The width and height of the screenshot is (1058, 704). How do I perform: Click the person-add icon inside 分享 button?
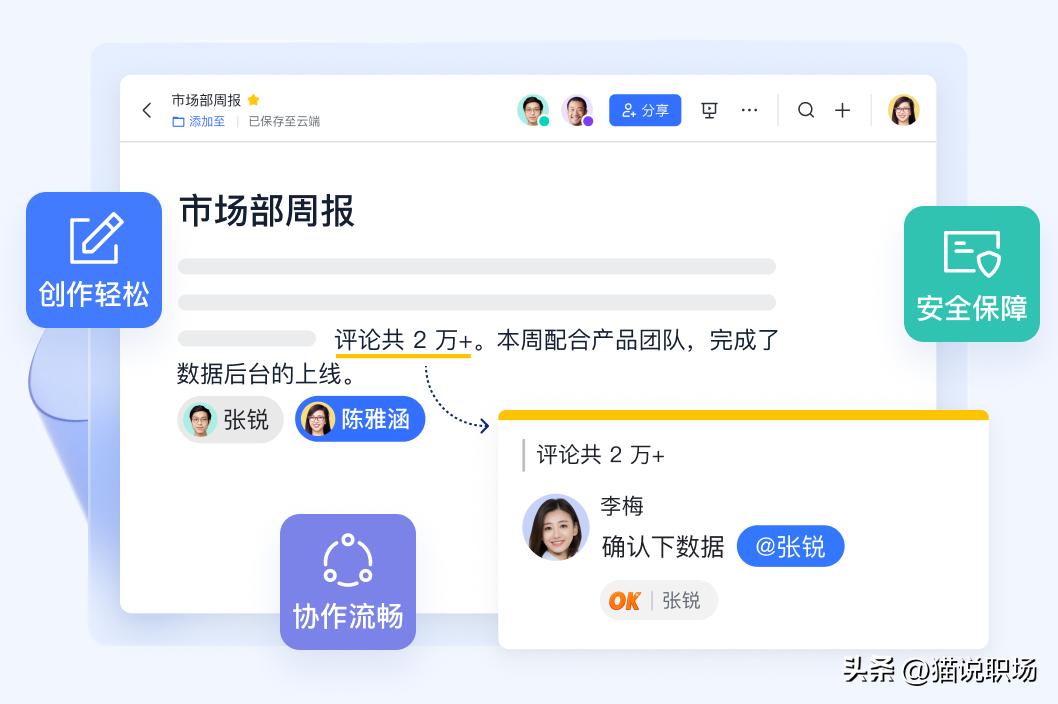[x=628, y=110]
